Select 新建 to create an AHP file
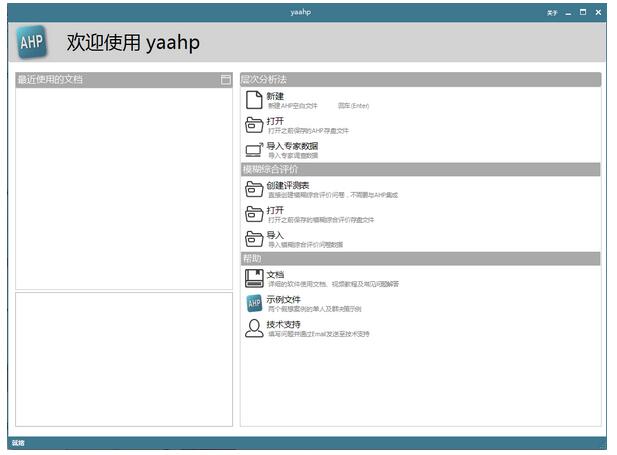Screen dimensions: 617x455 click(275, 96)
